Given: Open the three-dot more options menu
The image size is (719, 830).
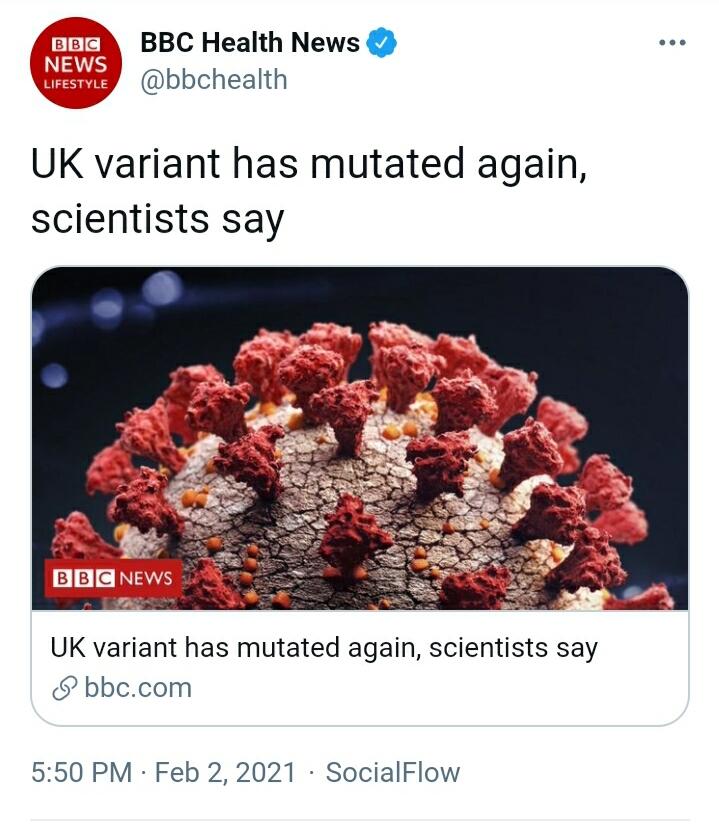Looking at the screenshot, I should tap(671, 43).
